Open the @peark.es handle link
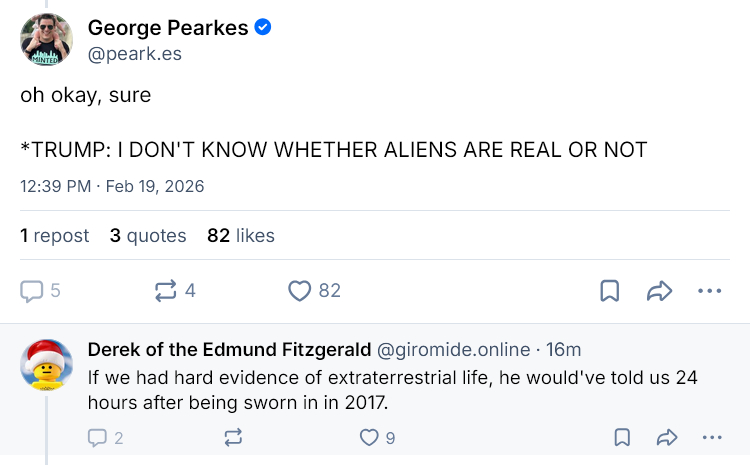Screen dimensions: 750x466 135,54
